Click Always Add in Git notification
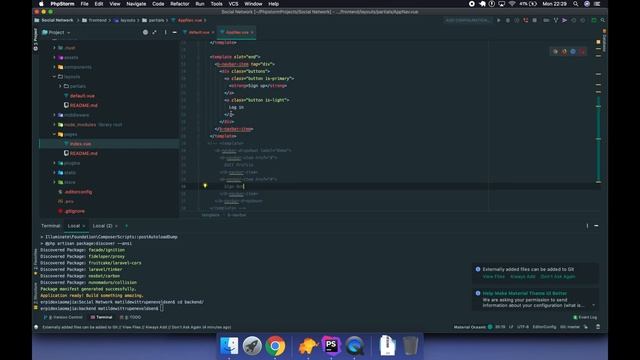 coord(522,276)
